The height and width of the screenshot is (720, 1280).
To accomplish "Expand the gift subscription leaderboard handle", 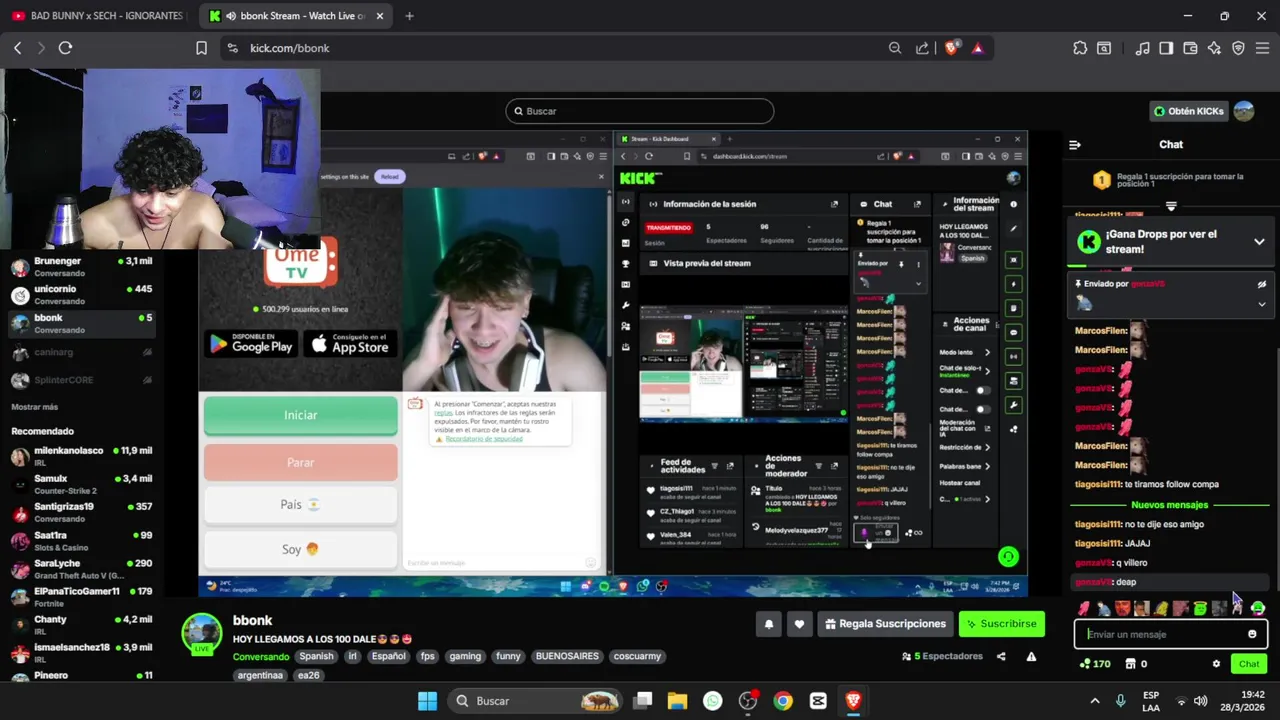I will (1171, 206).
